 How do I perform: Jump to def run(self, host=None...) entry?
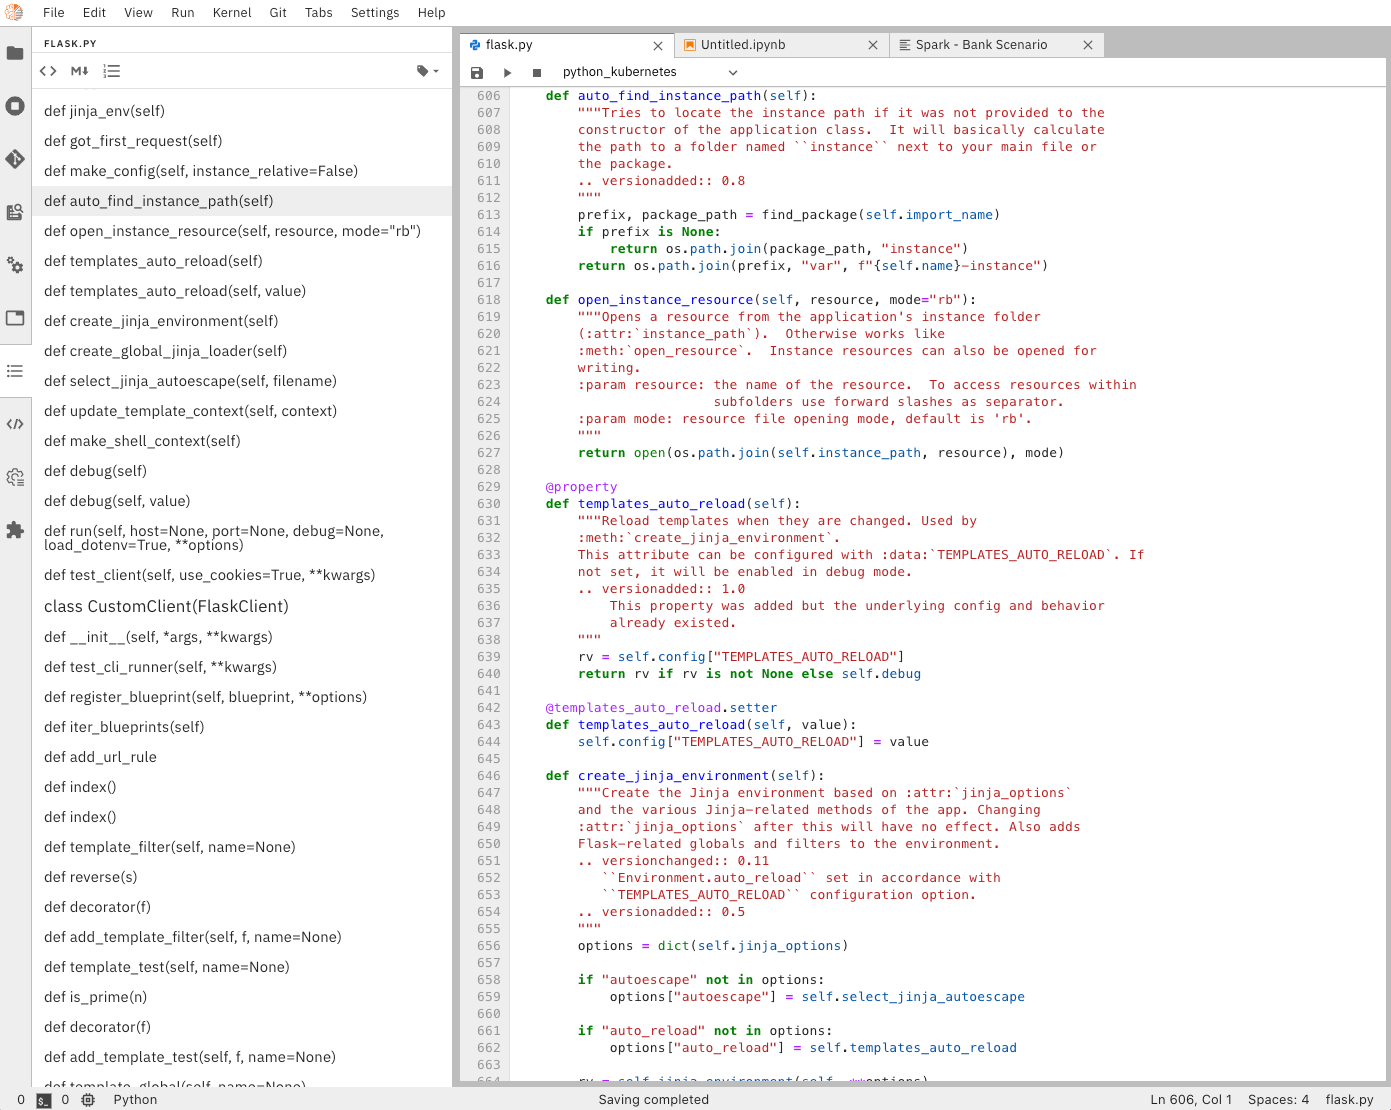tap(241, 538)
